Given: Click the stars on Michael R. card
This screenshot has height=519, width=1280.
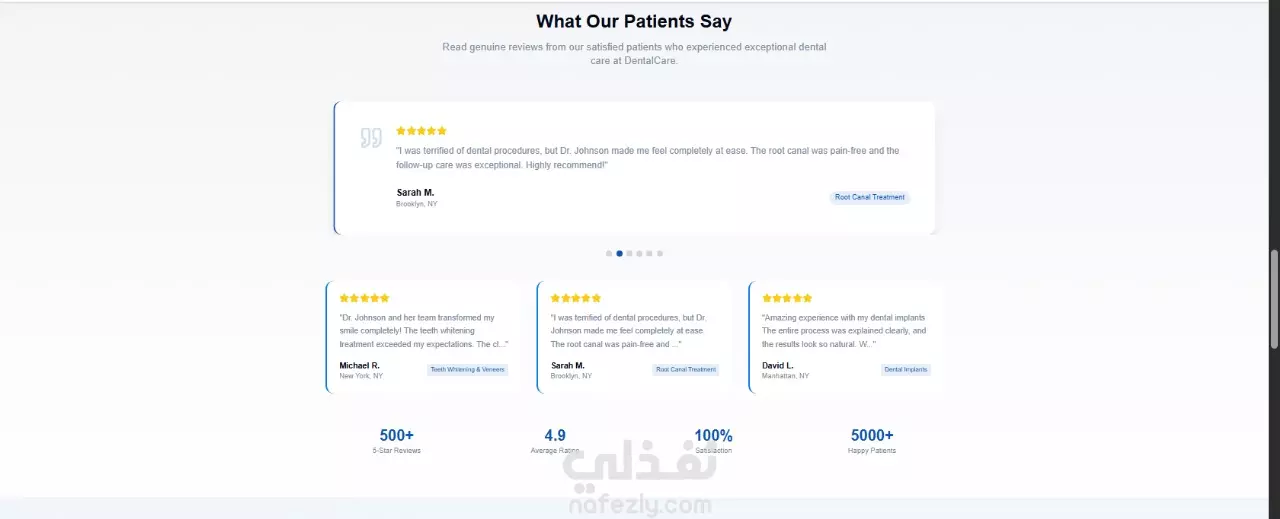Looking at the screenshot, I should pyautogui.click(x=364, y=298).
